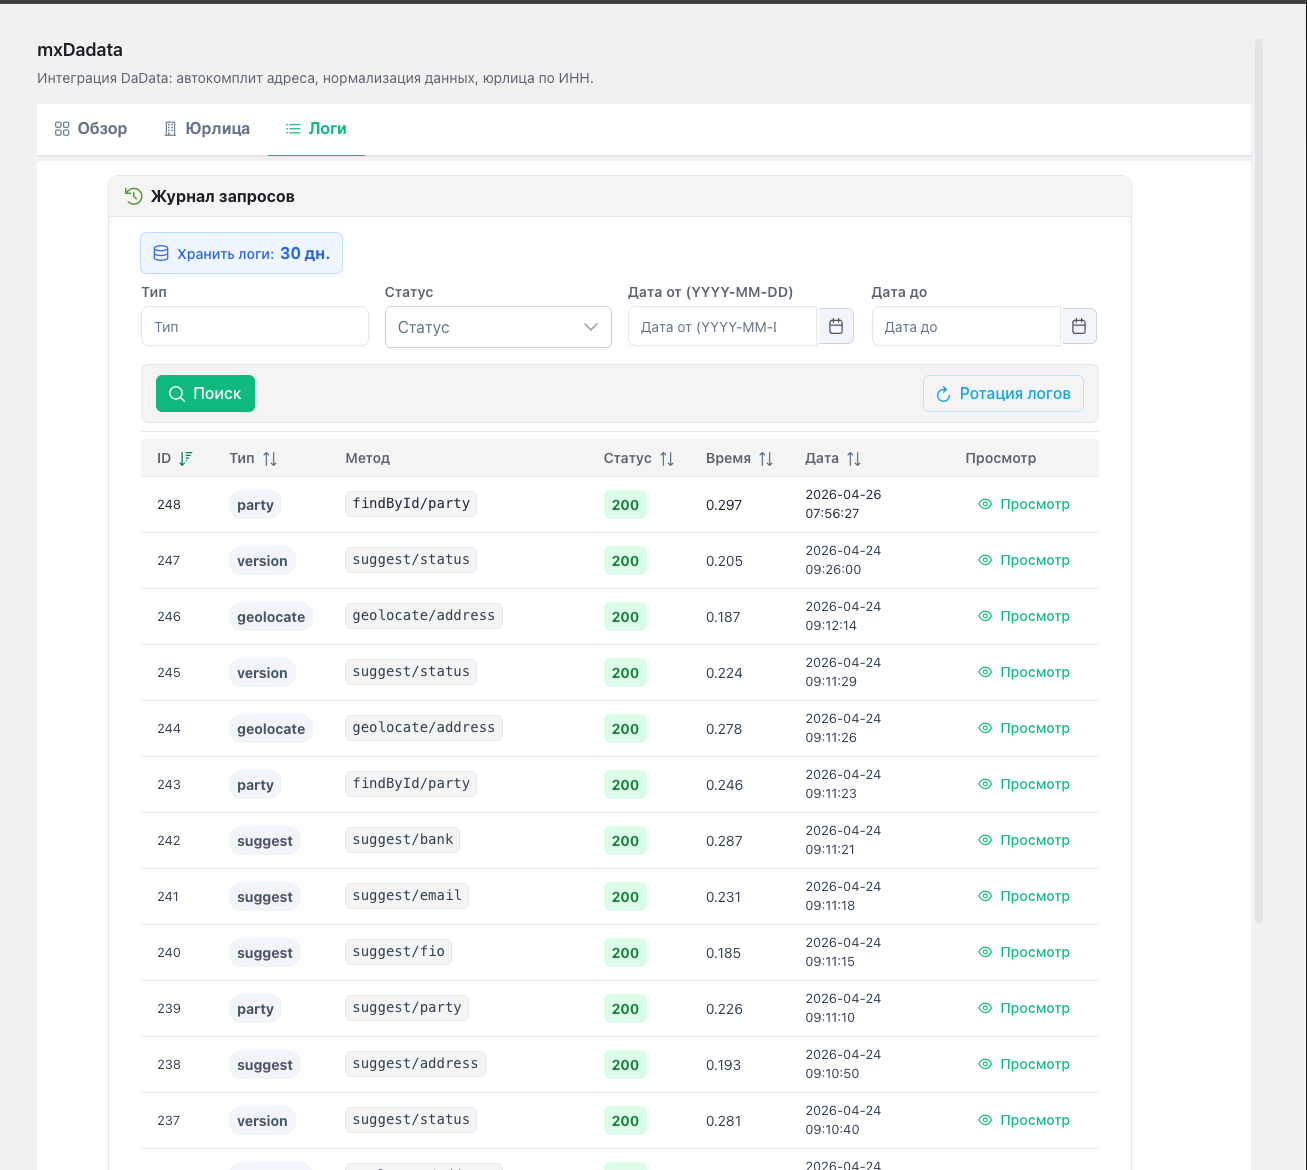This screenshot has width=1307, height=1170.
Task: Click the suggest/email method in row 241
Action: [407, 895]
